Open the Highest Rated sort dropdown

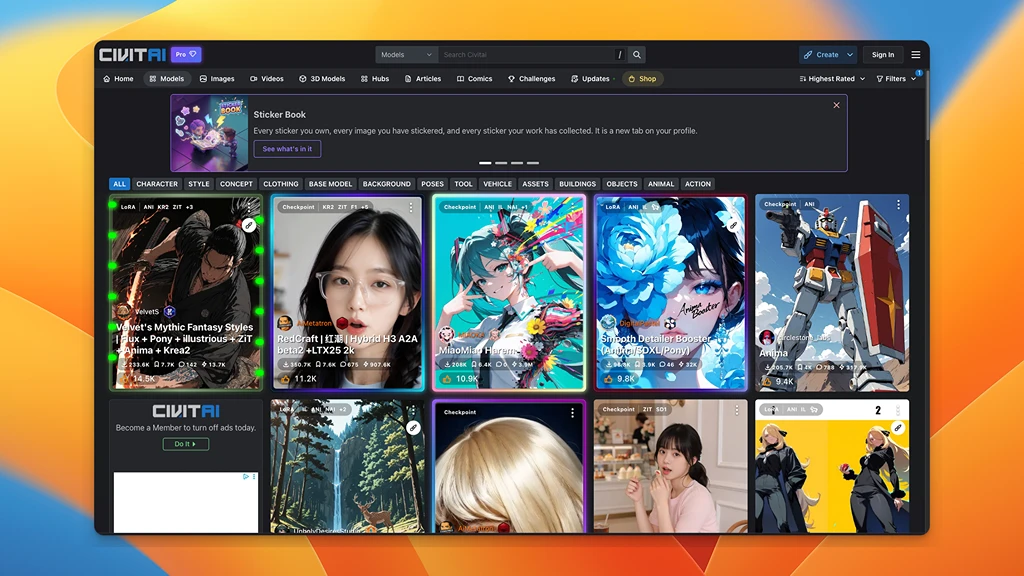[x=832, y=78]
